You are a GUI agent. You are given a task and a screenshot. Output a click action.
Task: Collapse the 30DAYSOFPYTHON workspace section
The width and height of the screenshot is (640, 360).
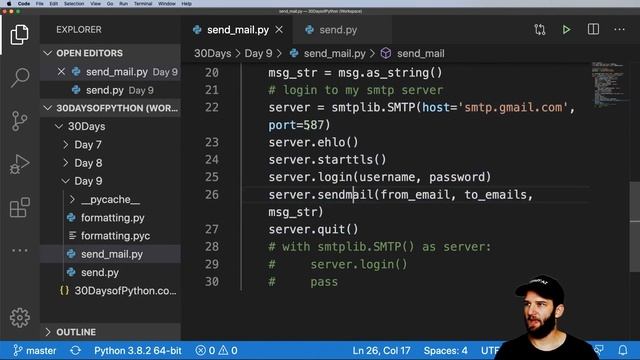[x=110, y=108]
